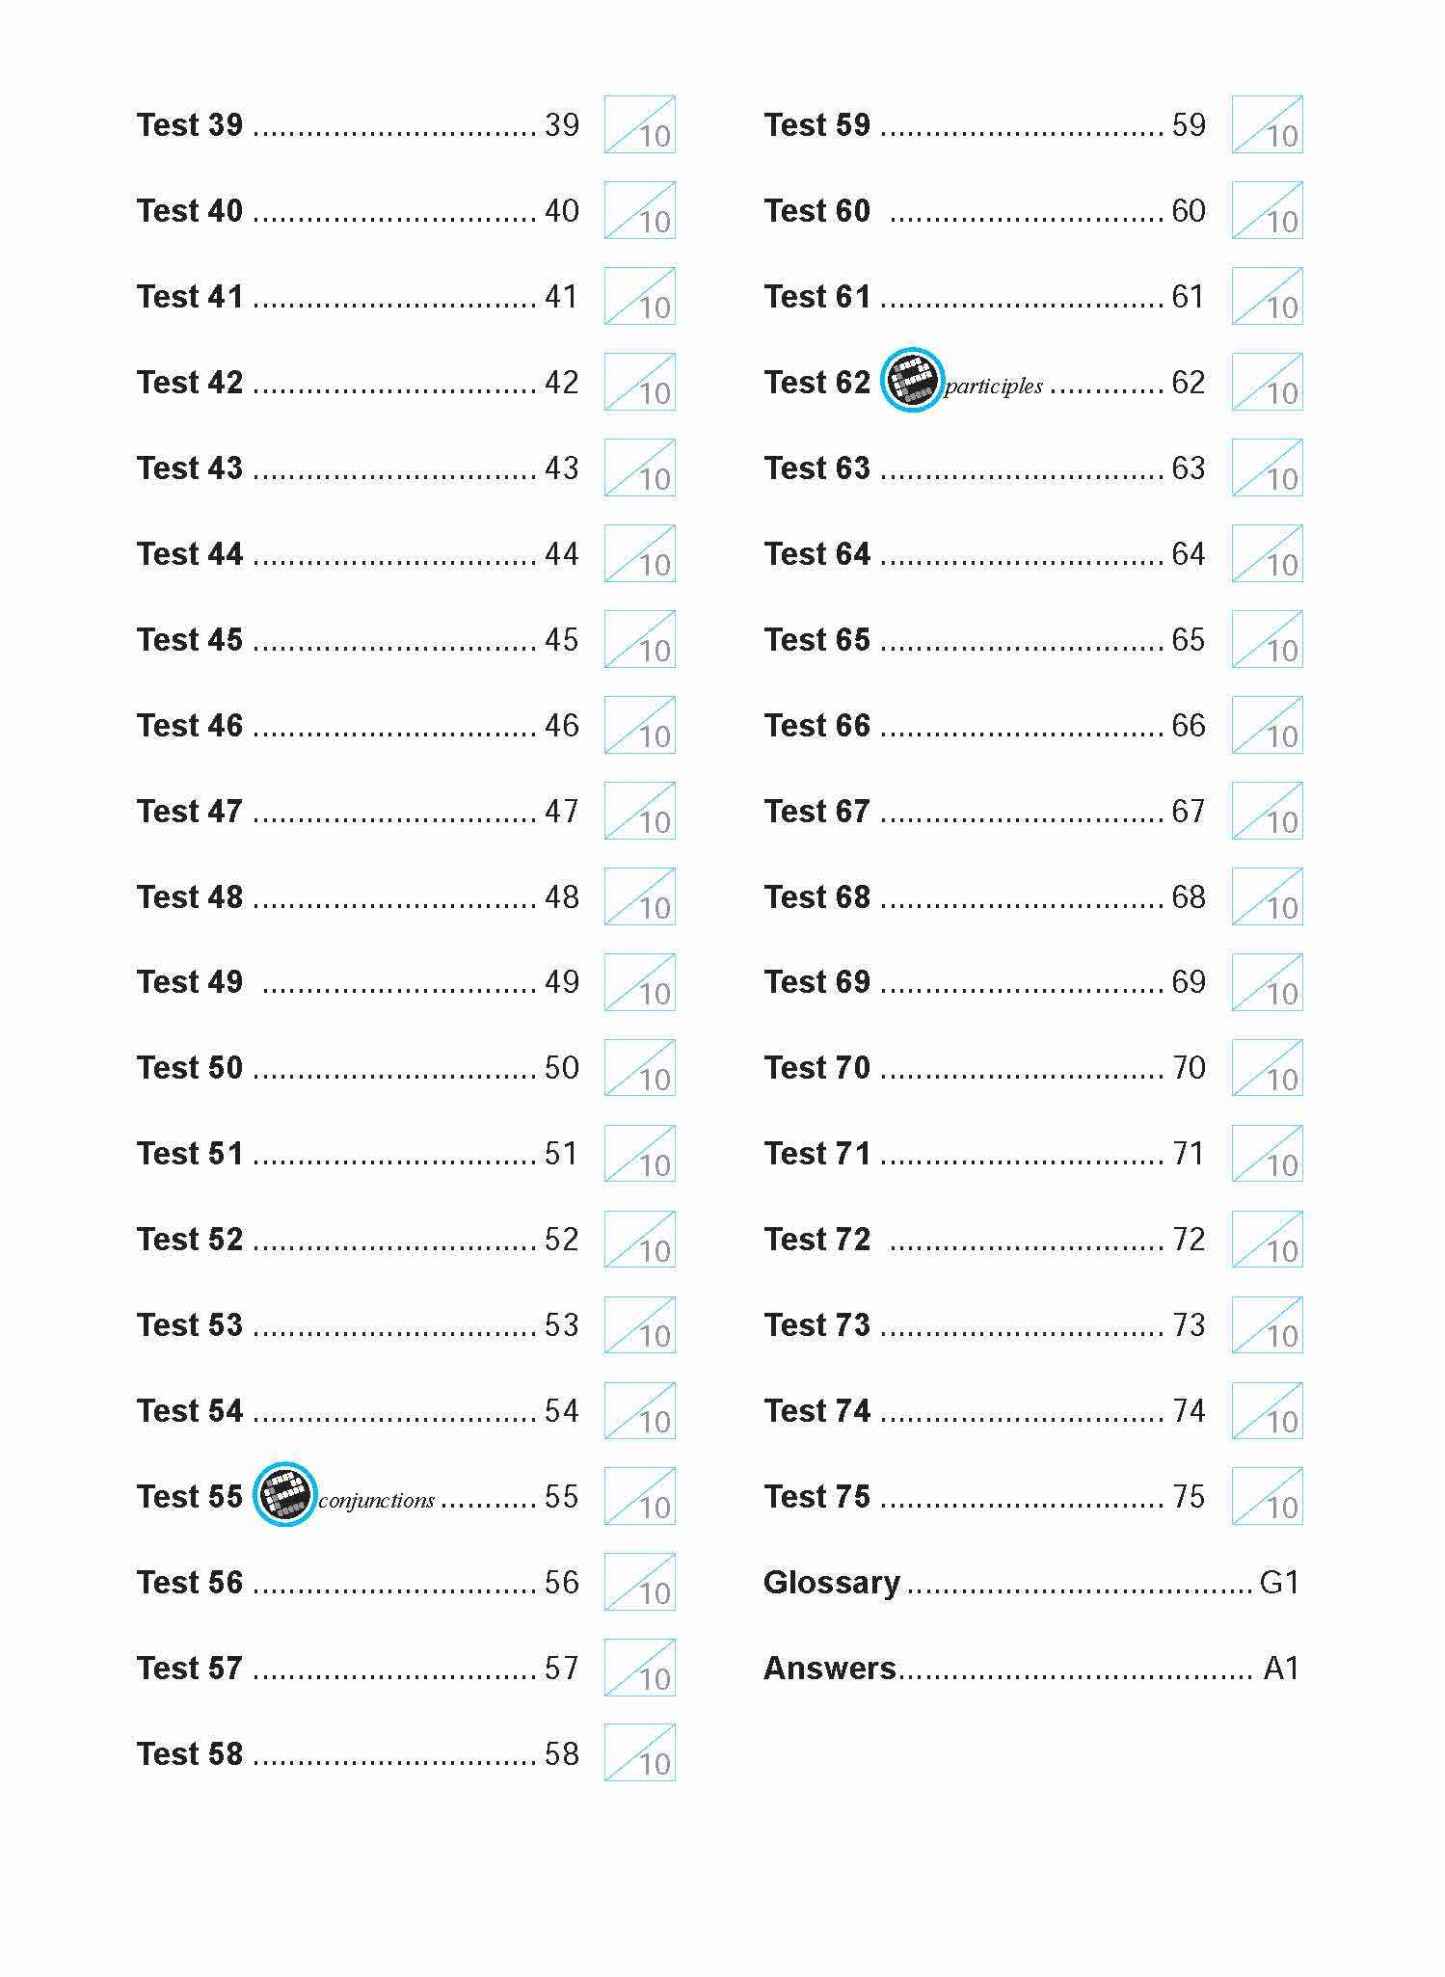Select the score box next to Test 58
This screenshot has height=1977, width=1445.
640,1752
